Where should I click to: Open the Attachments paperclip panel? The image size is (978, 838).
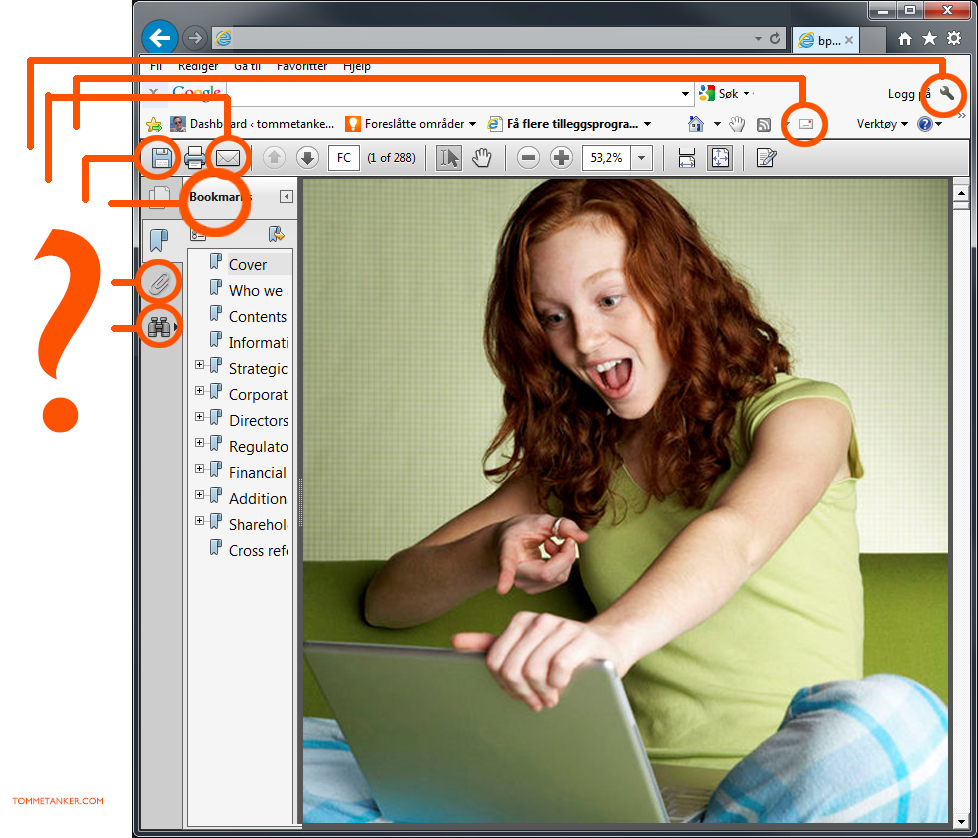click(x=159, y=283)
